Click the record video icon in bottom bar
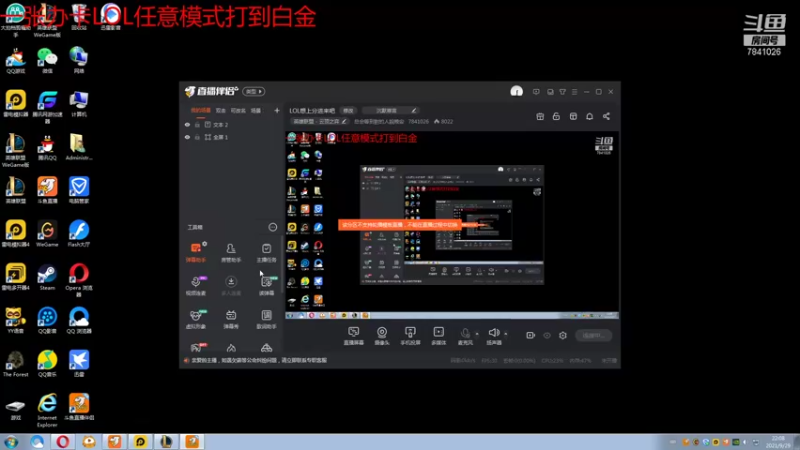This screenshot has height=450, width=800. pyautogui.click(x=530, y=335)
